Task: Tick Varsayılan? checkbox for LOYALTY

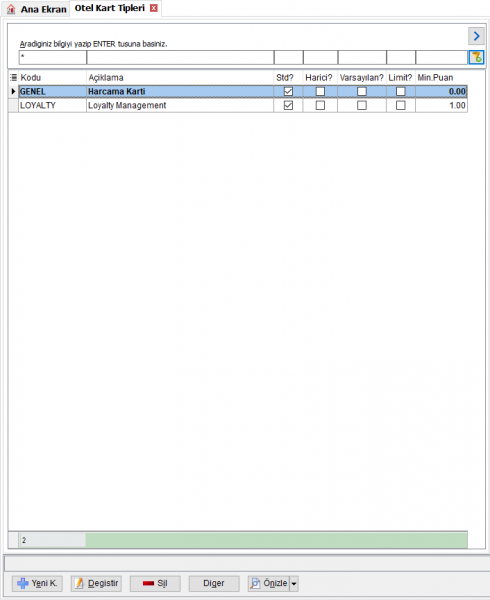Action: (x=361, y=105)
